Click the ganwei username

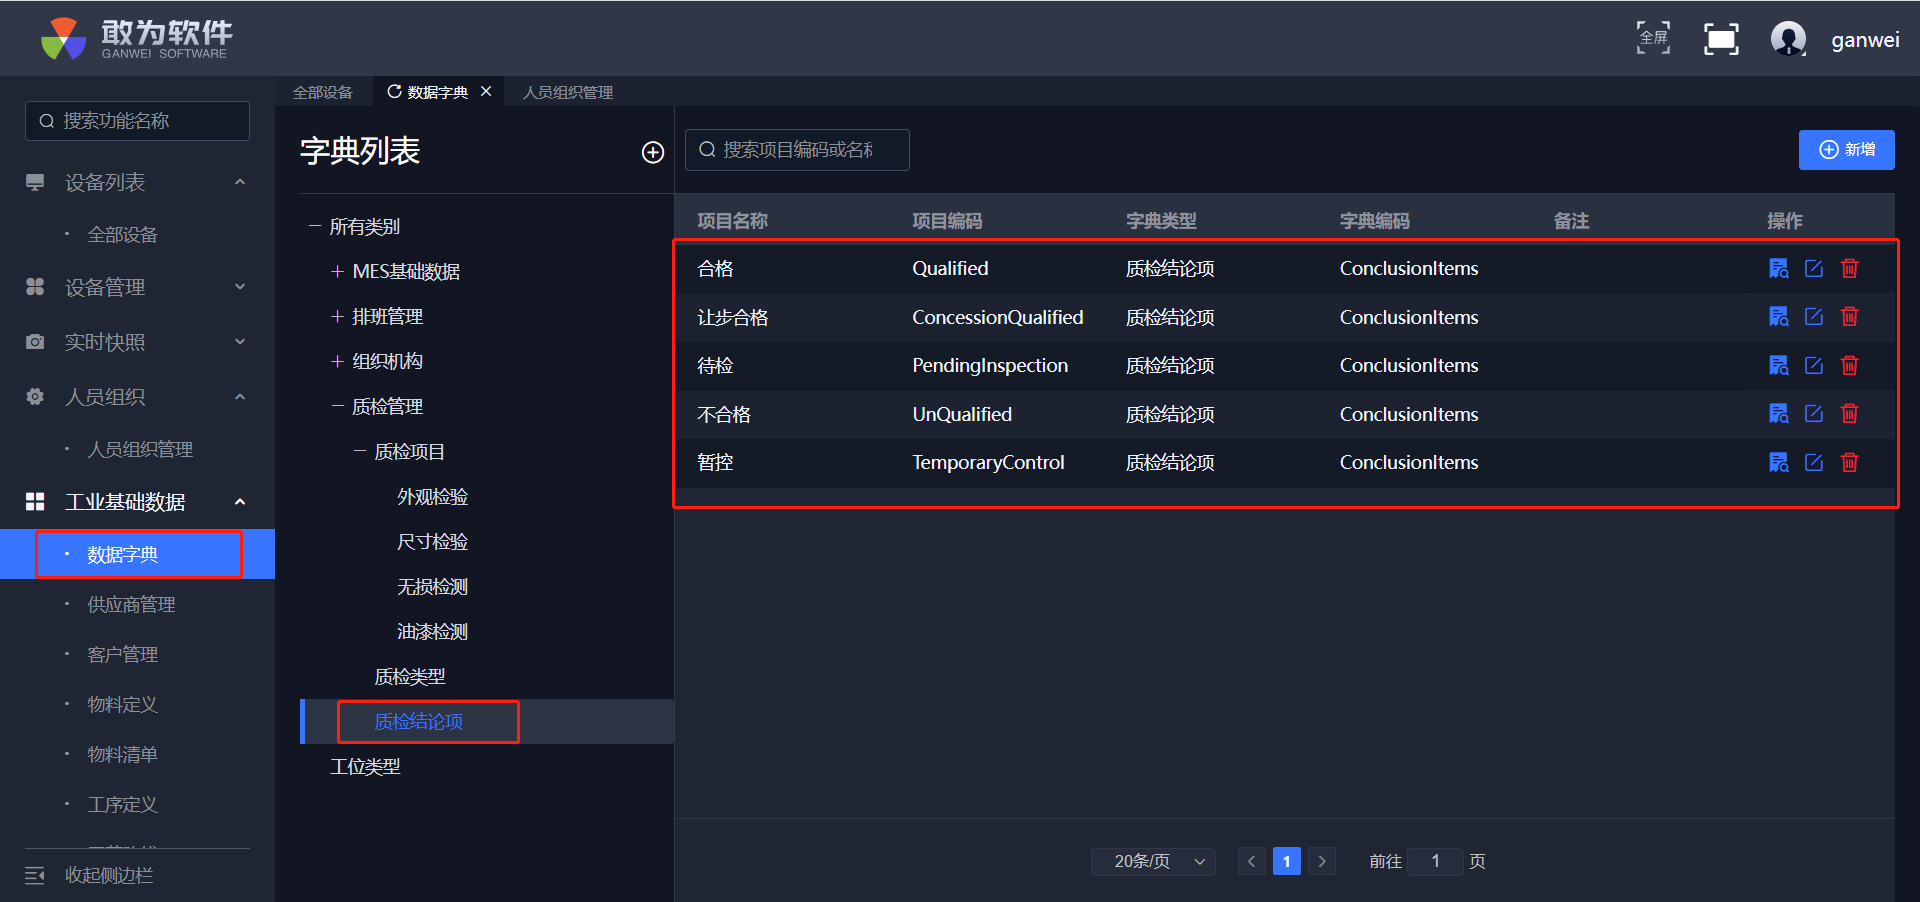[1865, 40]
